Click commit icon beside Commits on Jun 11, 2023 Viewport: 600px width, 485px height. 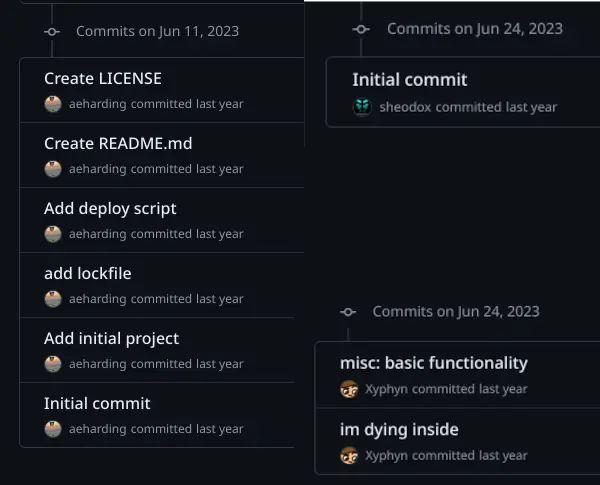click(x=52, y=31)
